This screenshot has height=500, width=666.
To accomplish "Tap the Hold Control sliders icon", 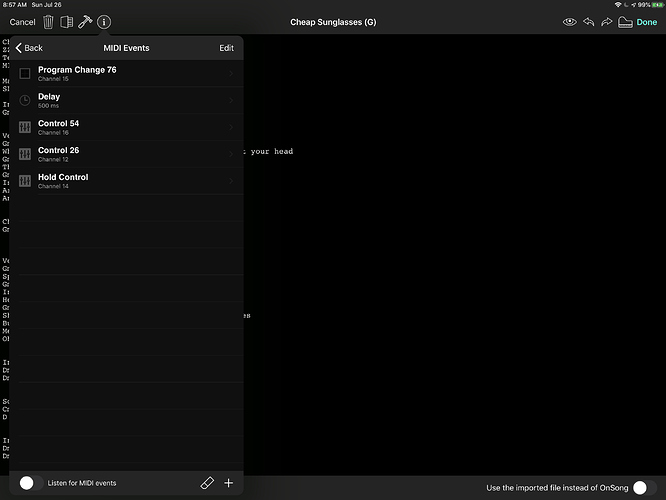I will (25, 181).
